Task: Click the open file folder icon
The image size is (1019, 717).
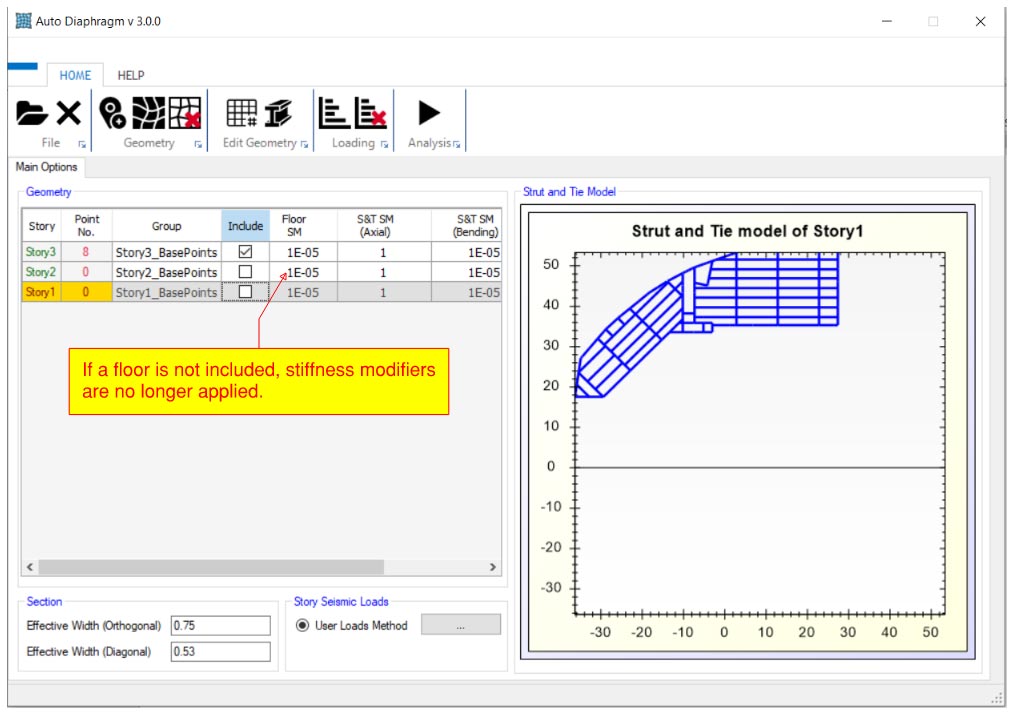Action: pyautogui.click(x=32, y=113)
